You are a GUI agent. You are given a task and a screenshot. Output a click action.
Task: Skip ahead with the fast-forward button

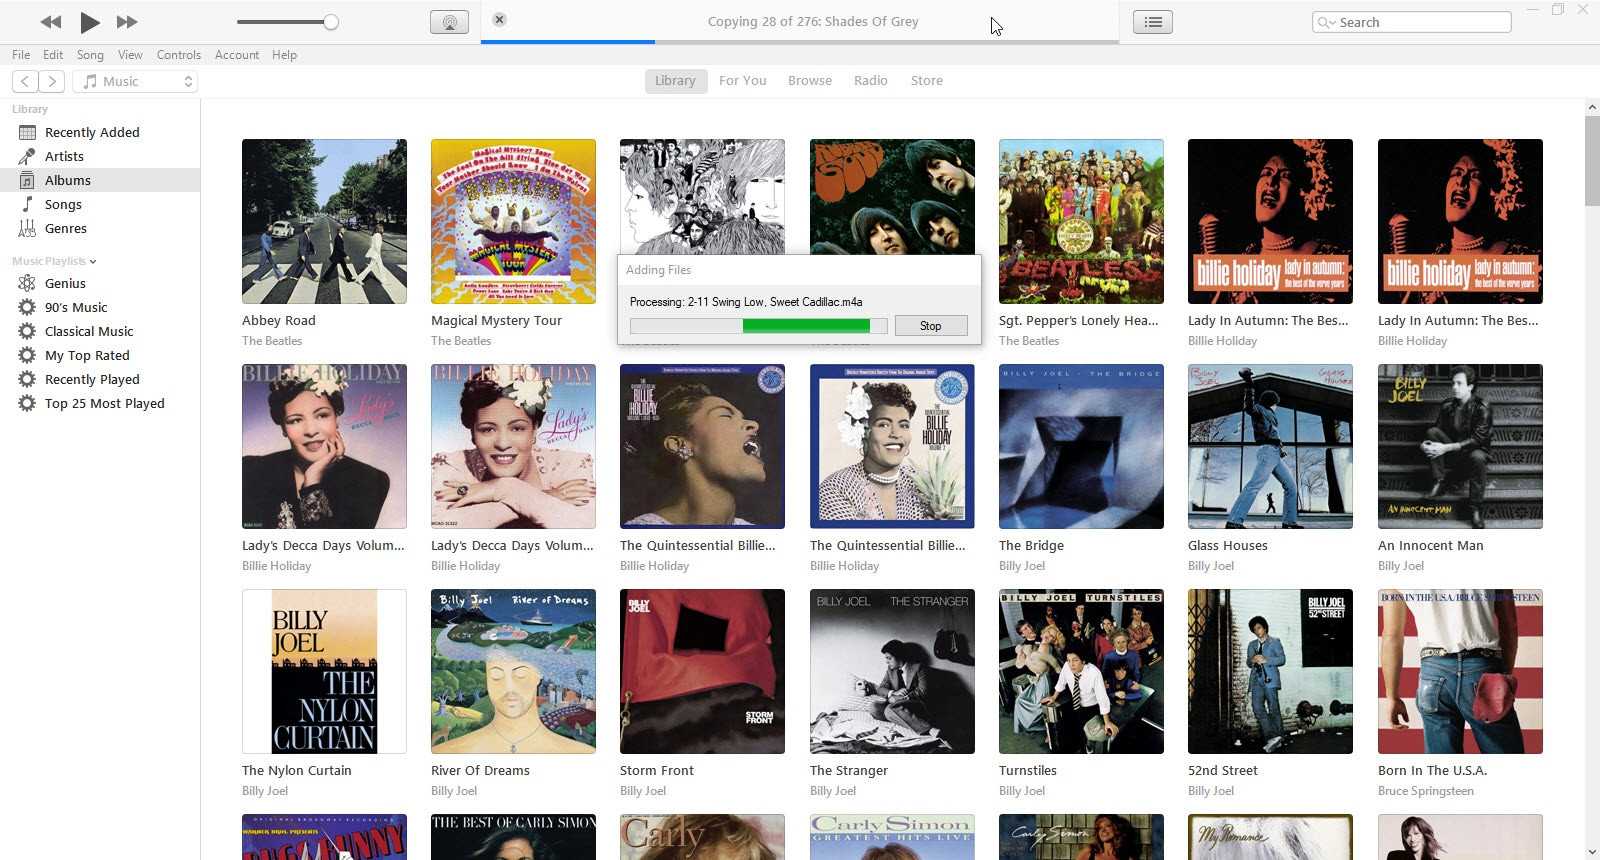[127, 22]
